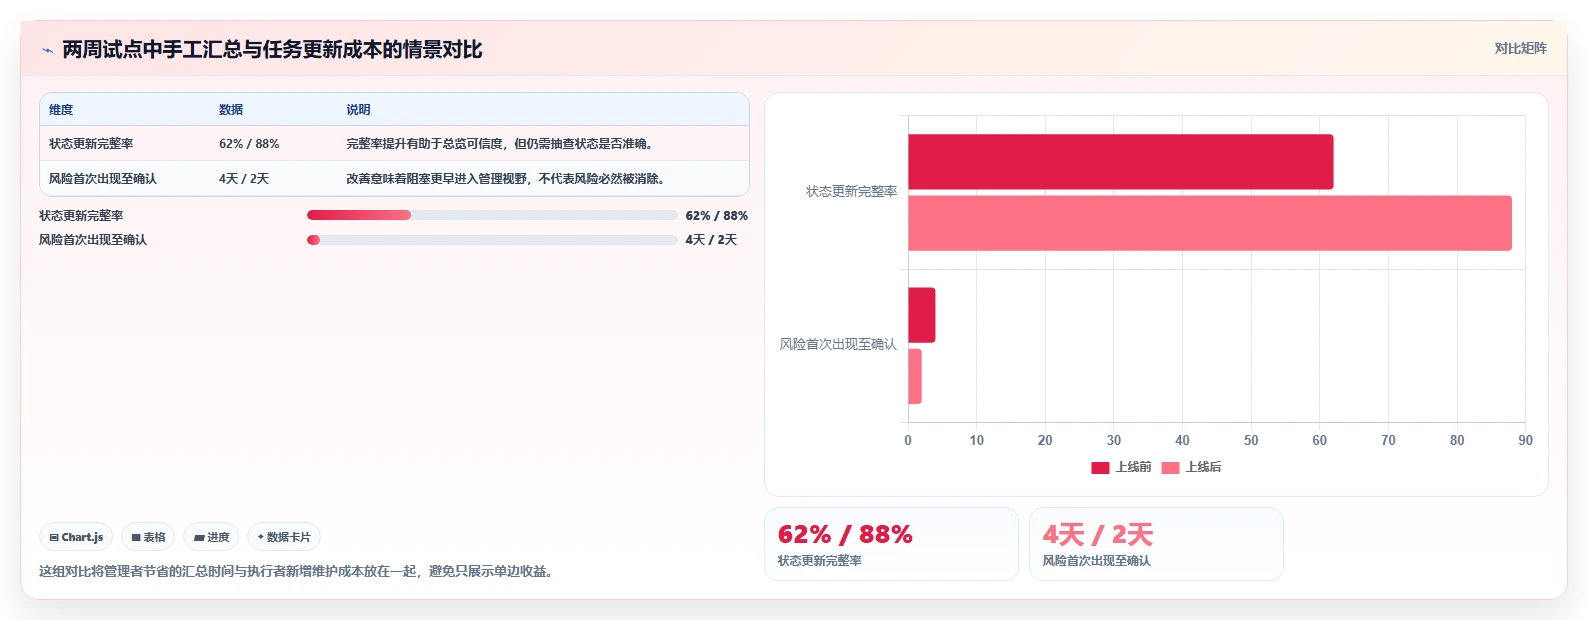Click the x-axis tick label 90

coord(1525,440)
